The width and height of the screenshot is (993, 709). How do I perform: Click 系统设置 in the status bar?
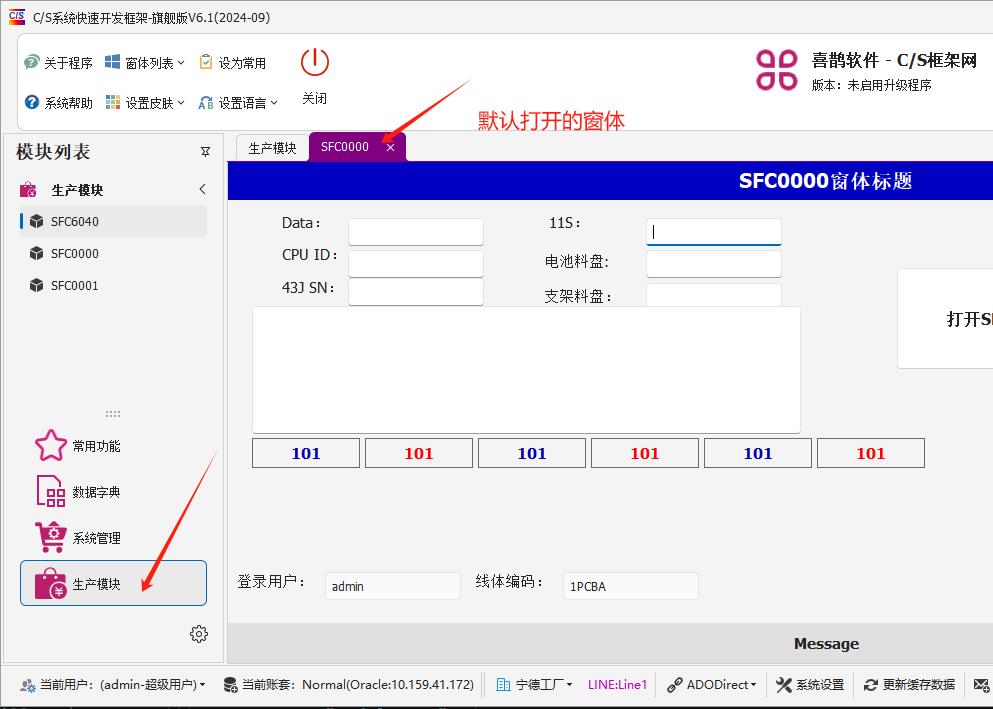(810, 685)
